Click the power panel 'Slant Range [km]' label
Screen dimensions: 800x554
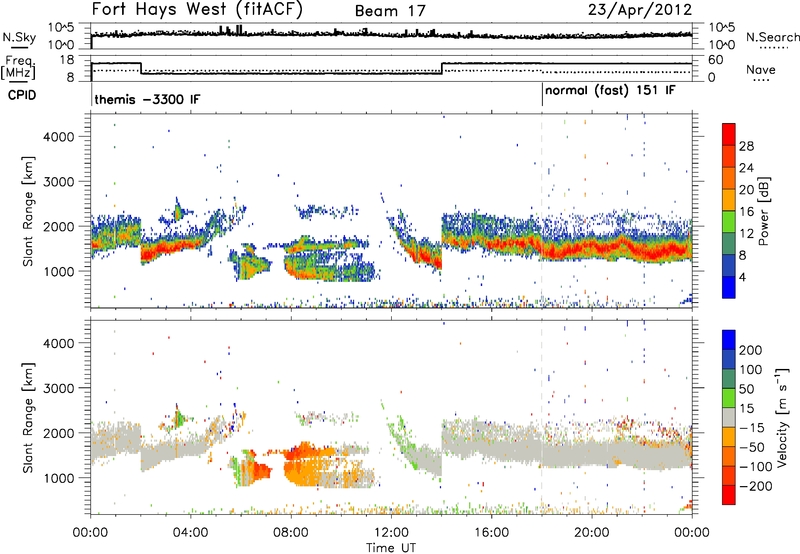28,211
